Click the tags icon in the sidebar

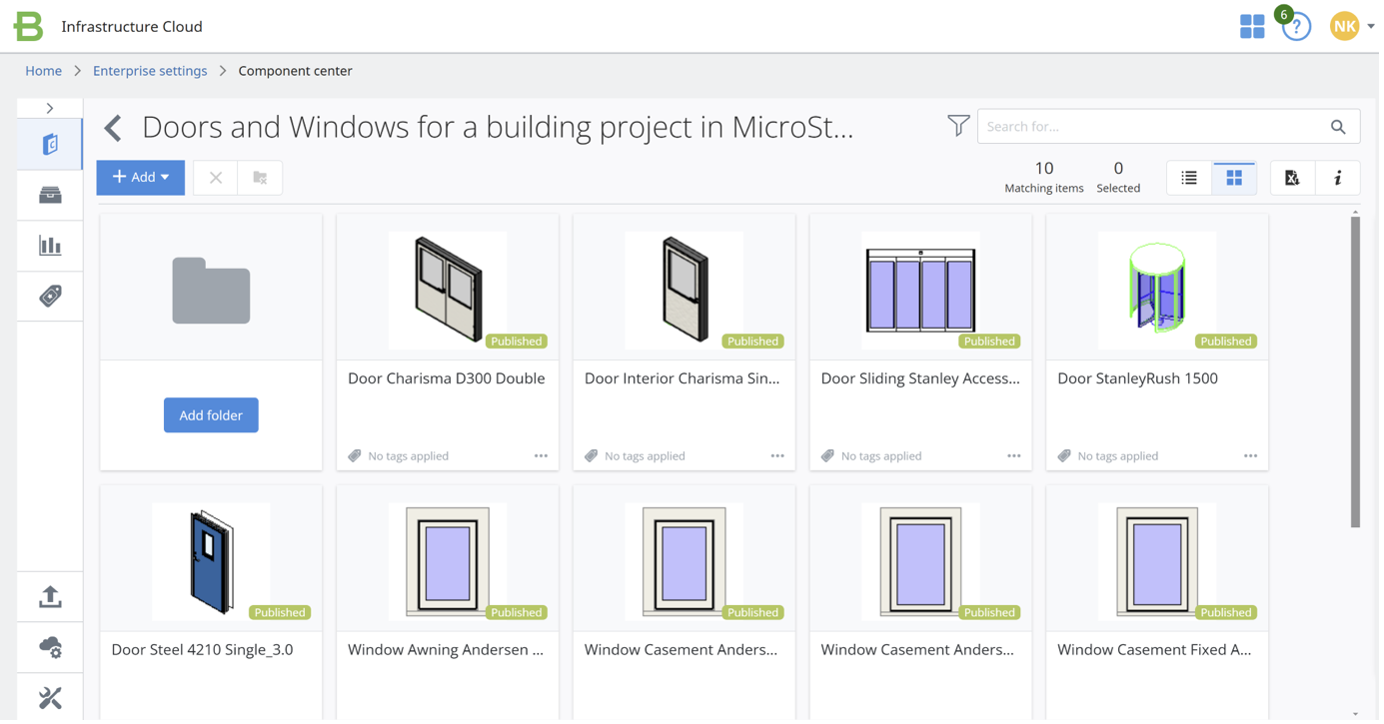[x=49, y=296]
